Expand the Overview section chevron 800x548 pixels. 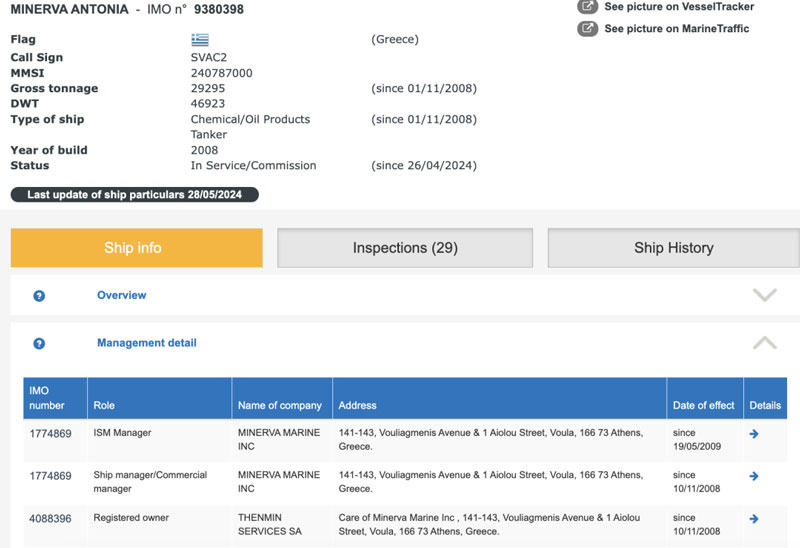coord(765,295)
